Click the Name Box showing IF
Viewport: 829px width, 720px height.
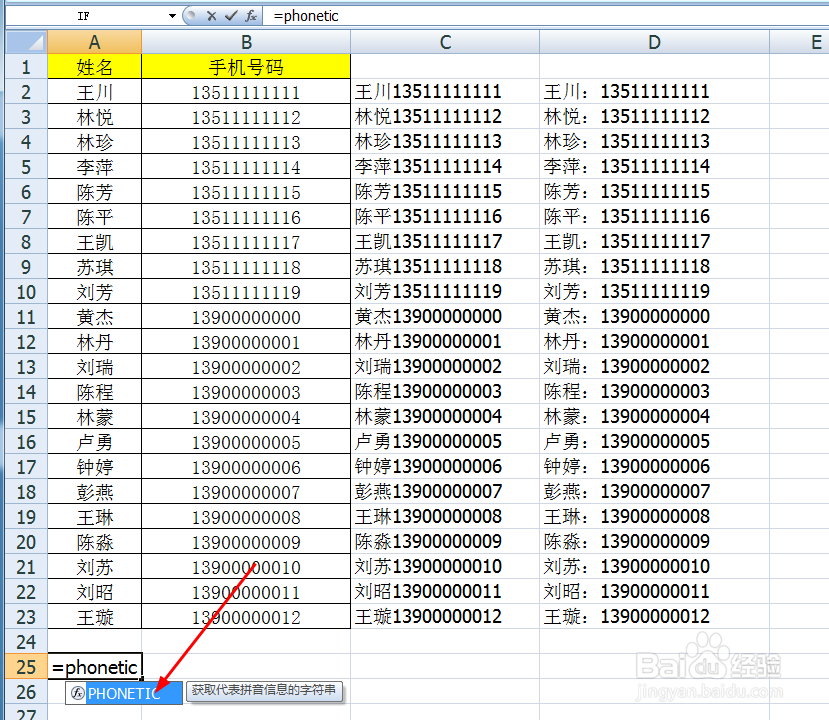tap(85, 16)
